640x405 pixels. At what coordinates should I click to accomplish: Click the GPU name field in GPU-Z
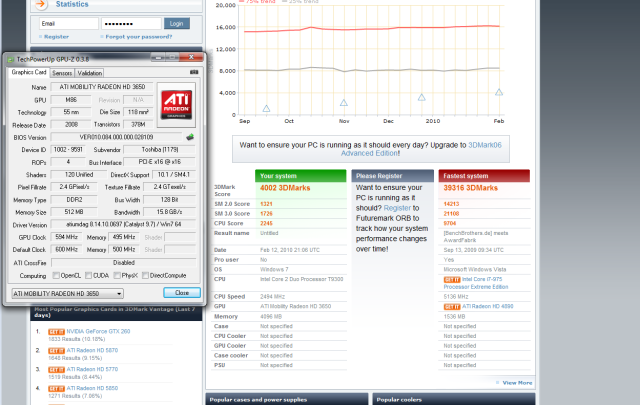[102, 87]
